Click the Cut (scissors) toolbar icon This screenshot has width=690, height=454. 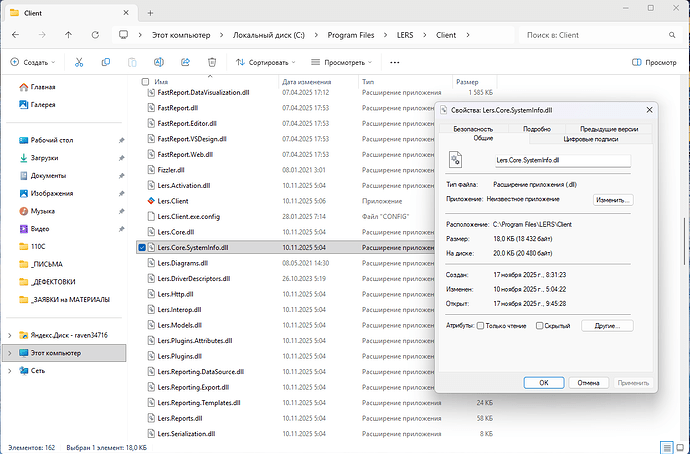78,62
